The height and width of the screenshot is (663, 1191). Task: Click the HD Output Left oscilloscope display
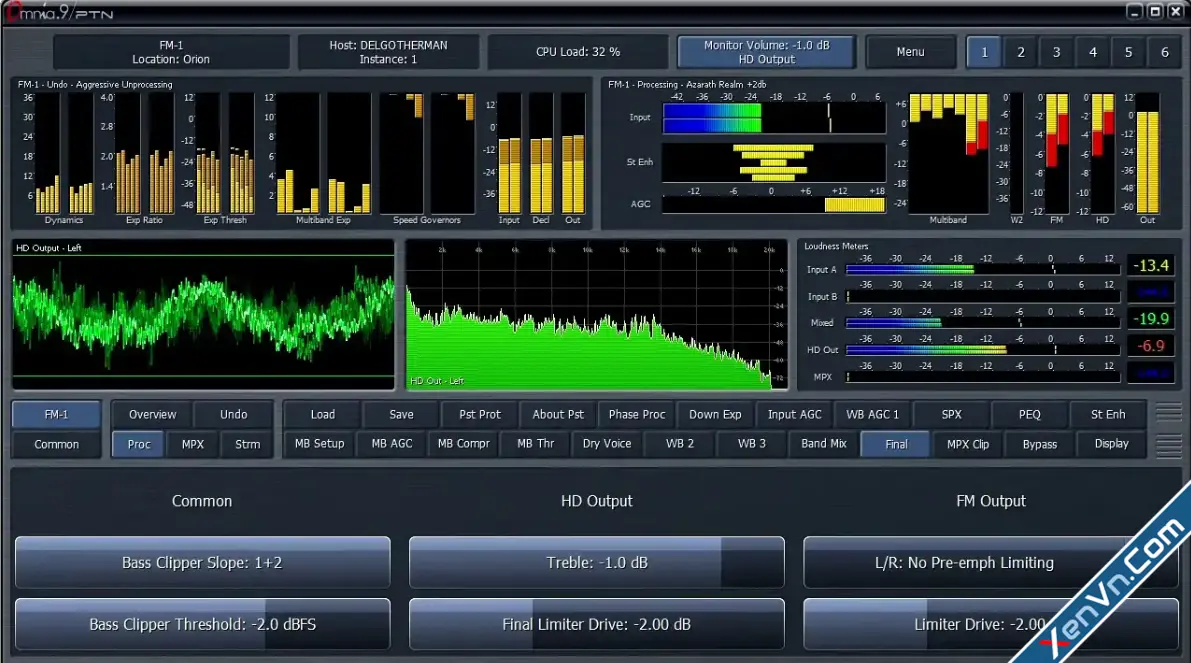point(203,315)
